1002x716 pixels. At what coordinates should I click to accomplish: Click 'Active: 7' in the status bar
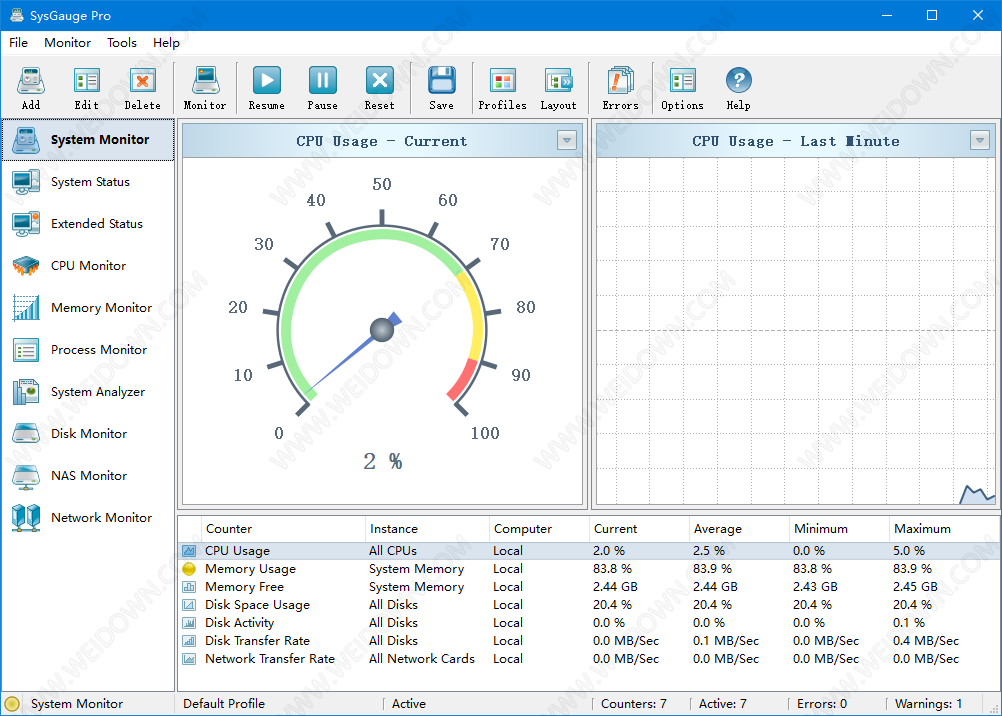click(722, 704)
